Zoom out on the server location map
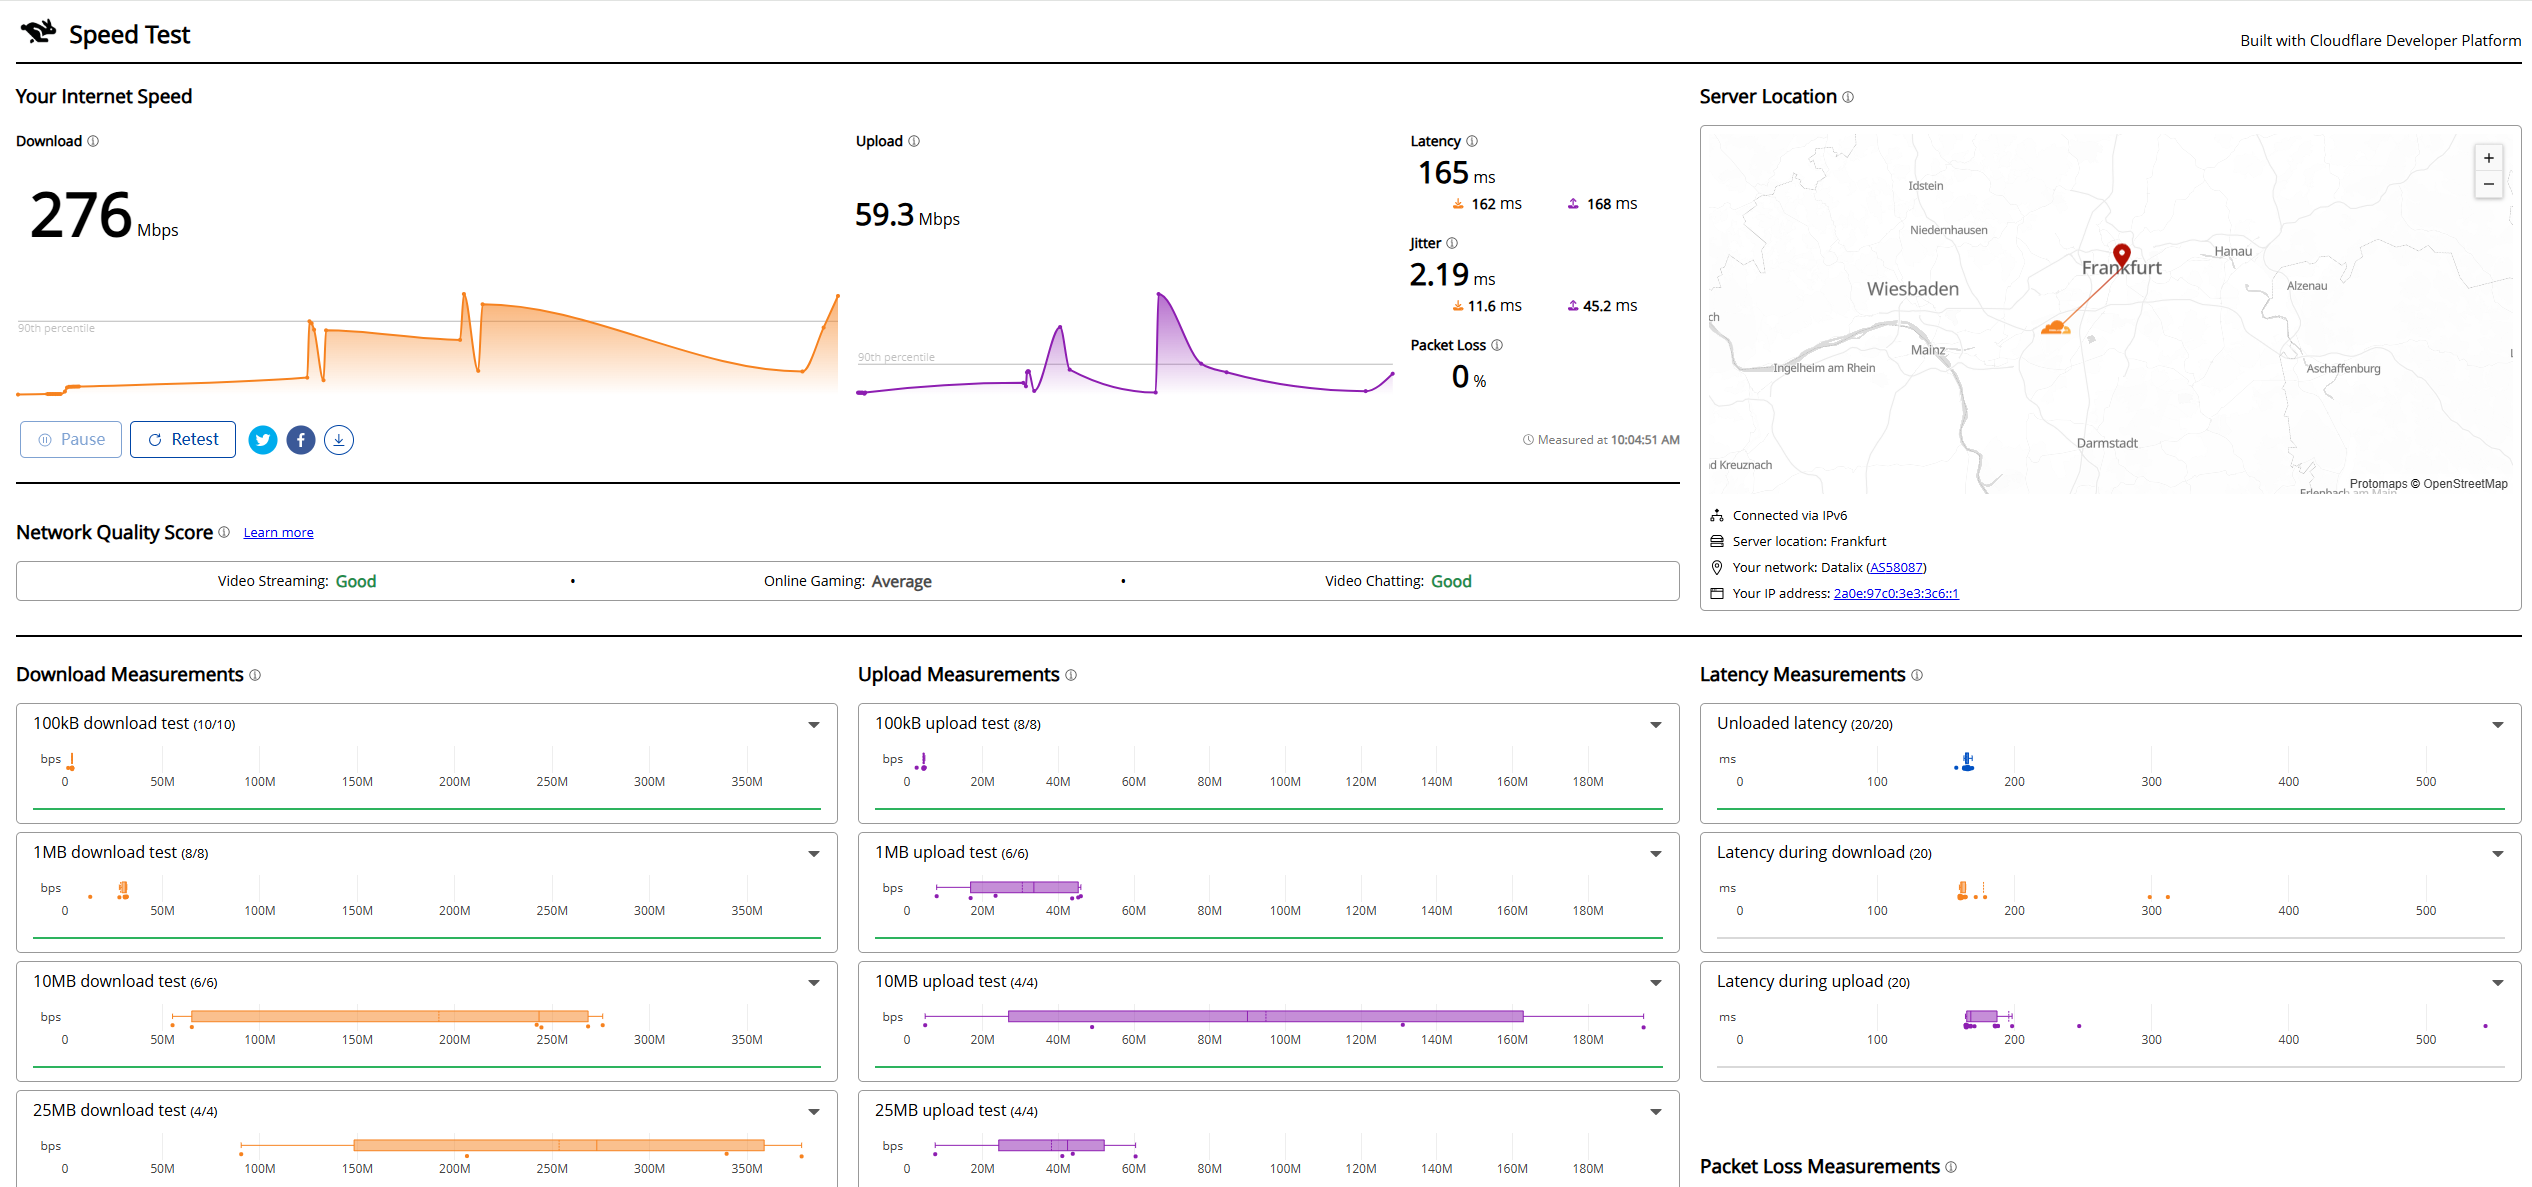 [x=2489, y=184]
